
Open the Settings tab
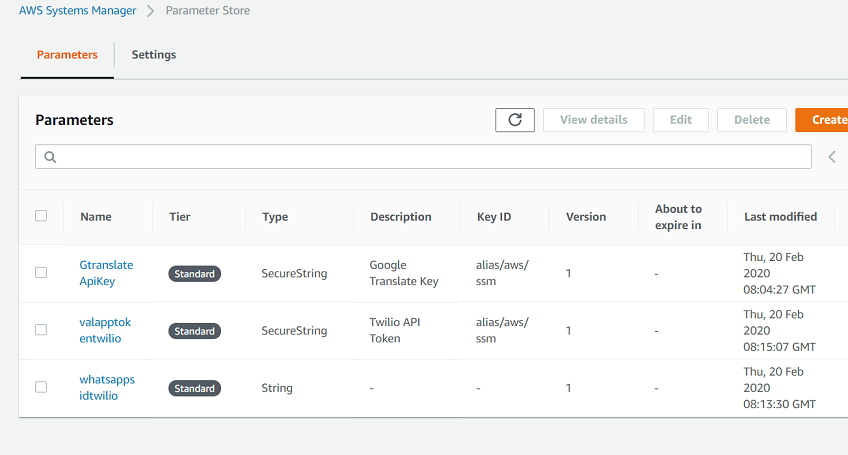154,55
